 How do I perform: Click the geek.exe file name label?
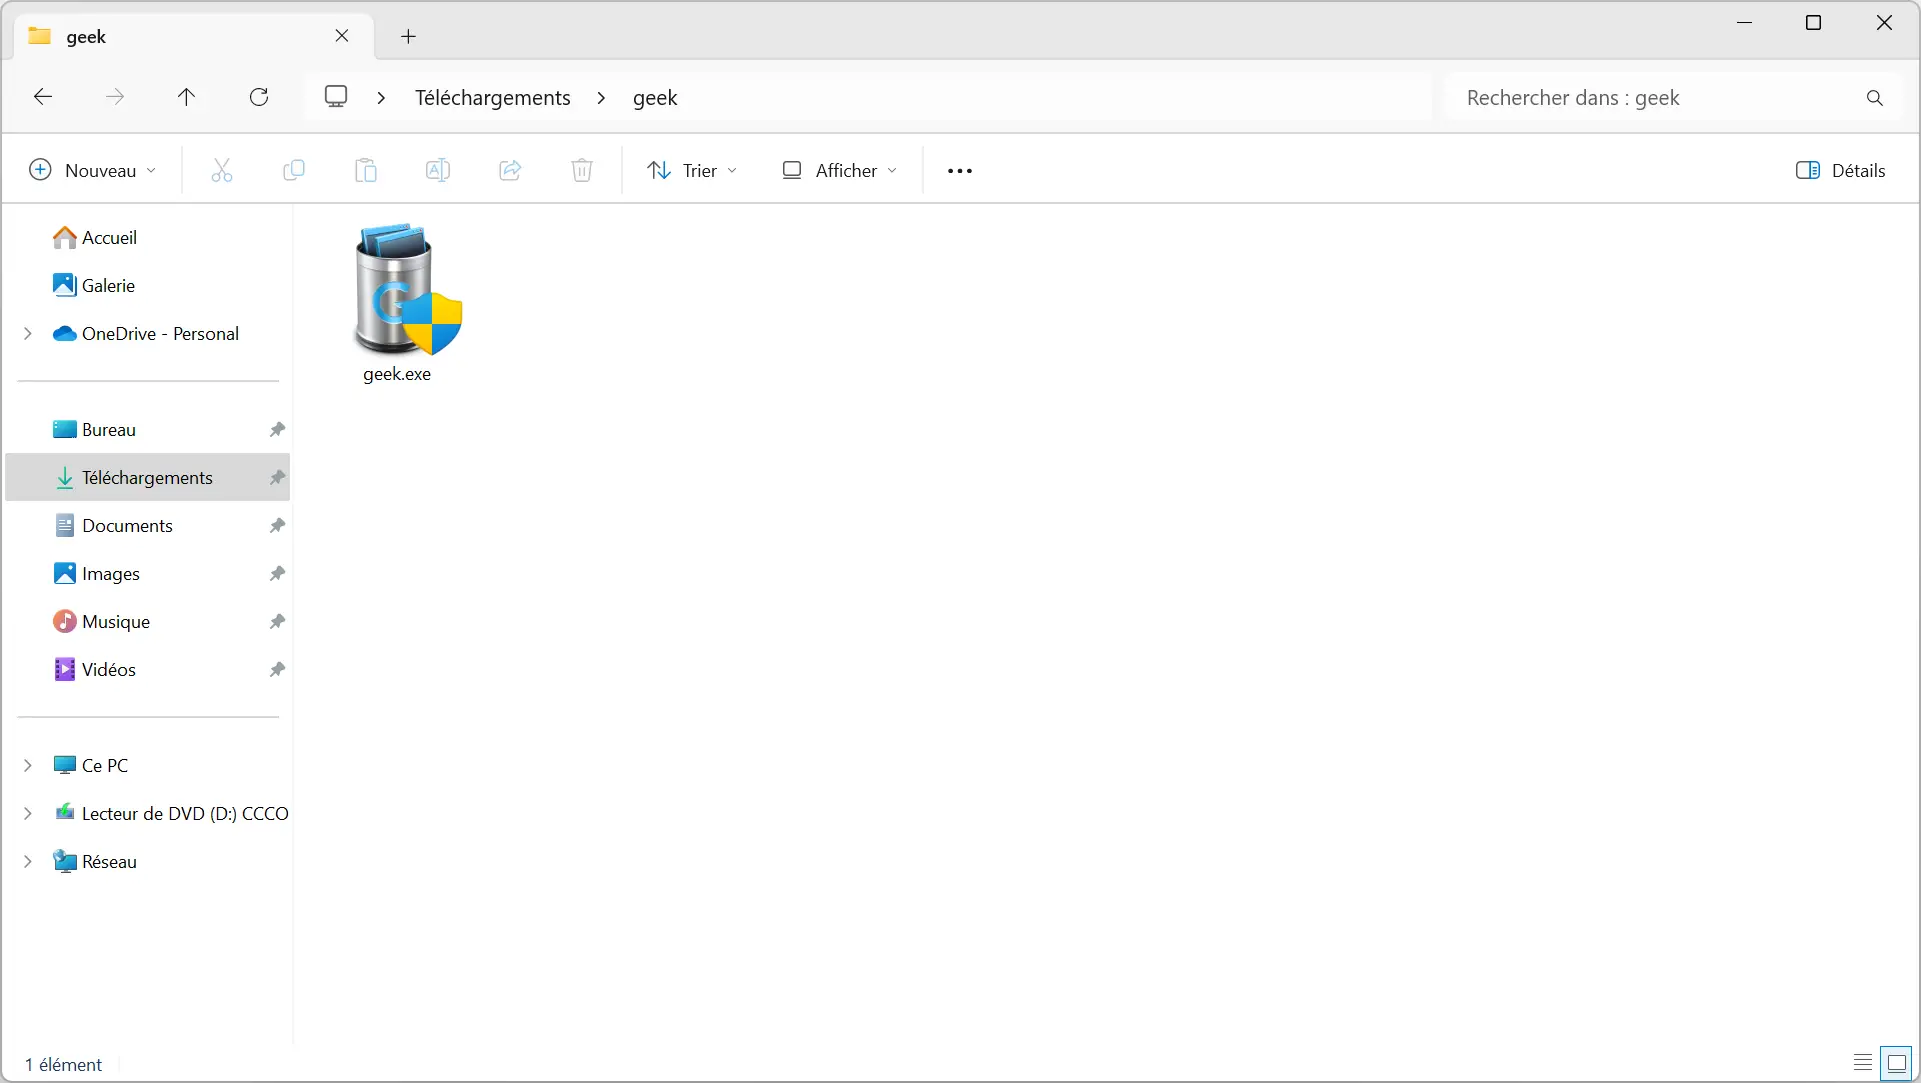click(x=397, y=374)
